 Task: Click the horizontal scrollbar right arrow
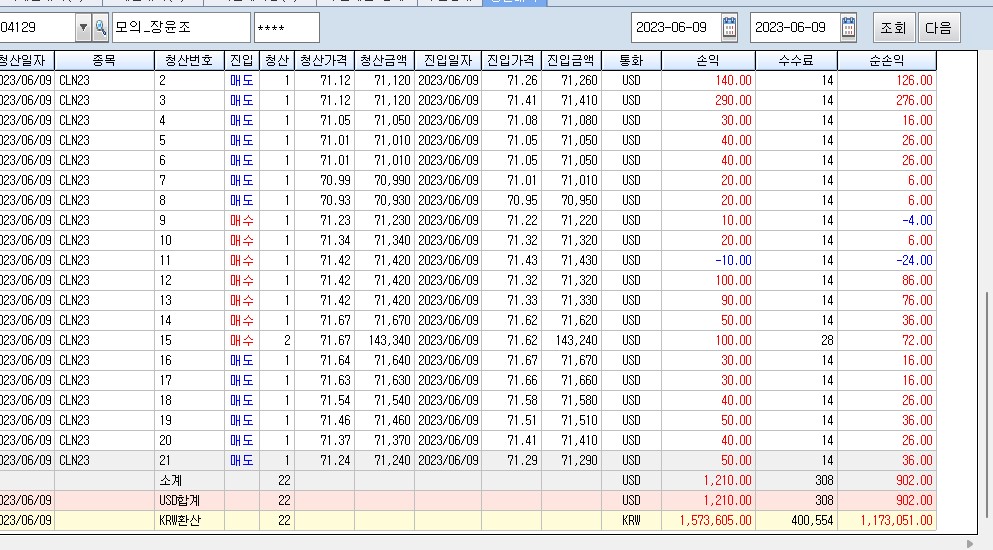968,543
